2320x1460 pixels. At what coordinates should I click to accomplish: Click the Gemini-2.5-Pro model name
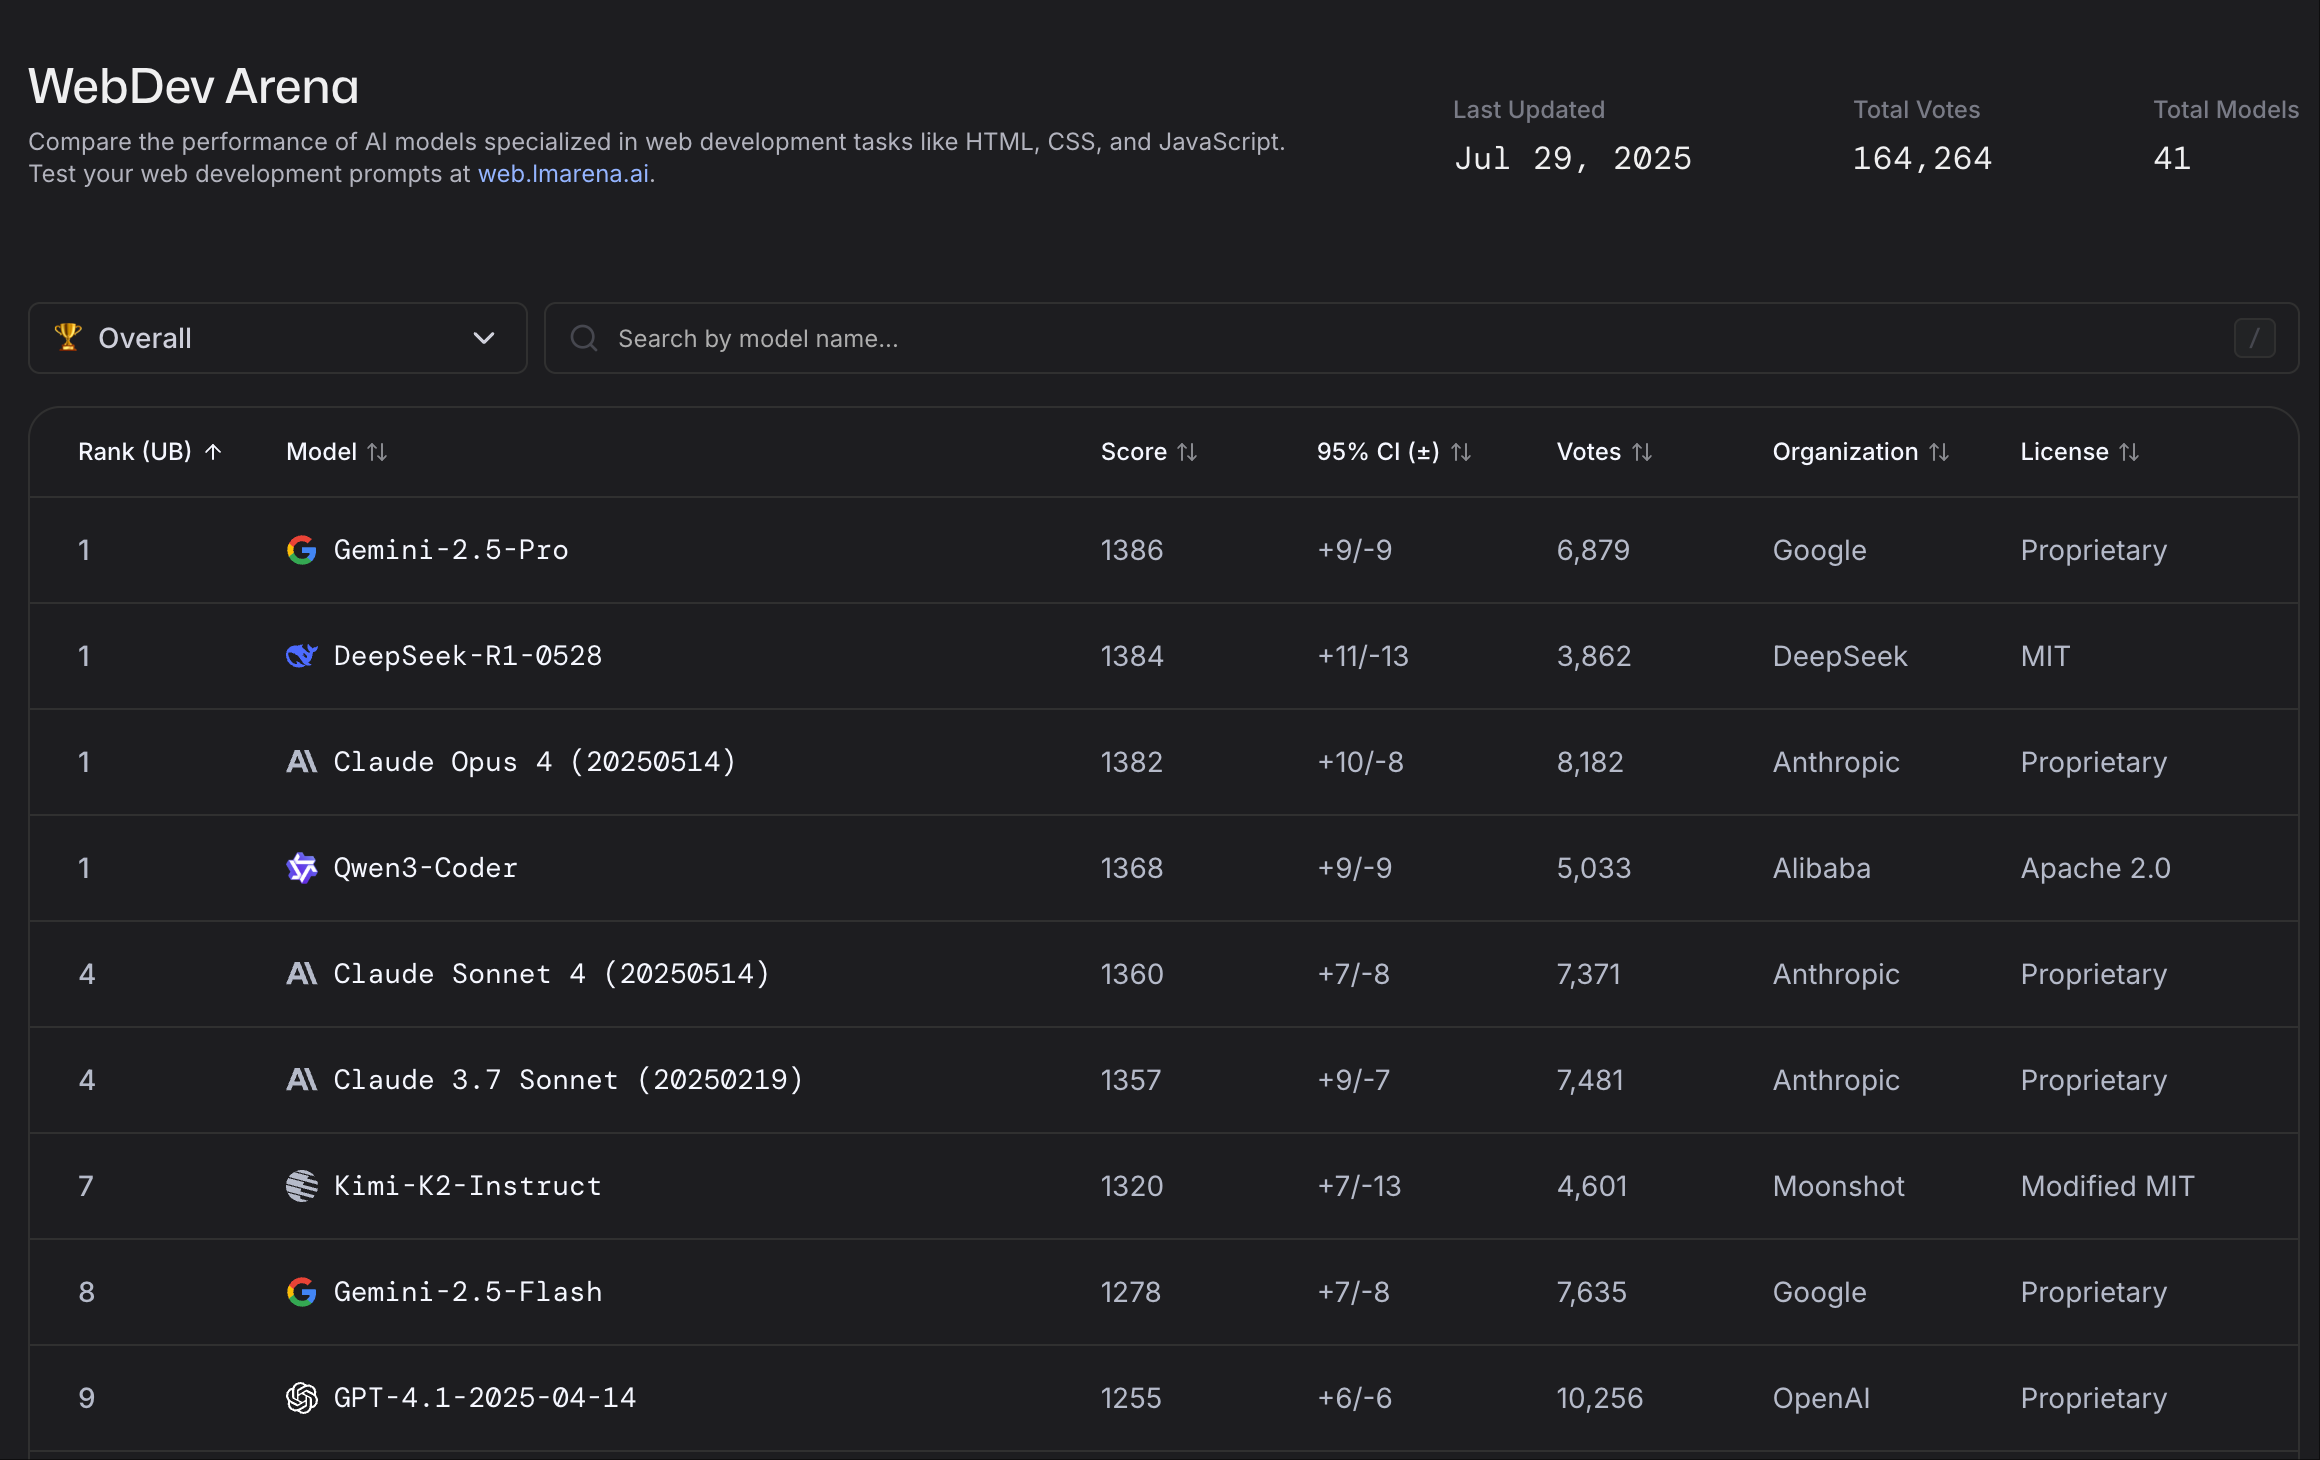pos(451,550)
